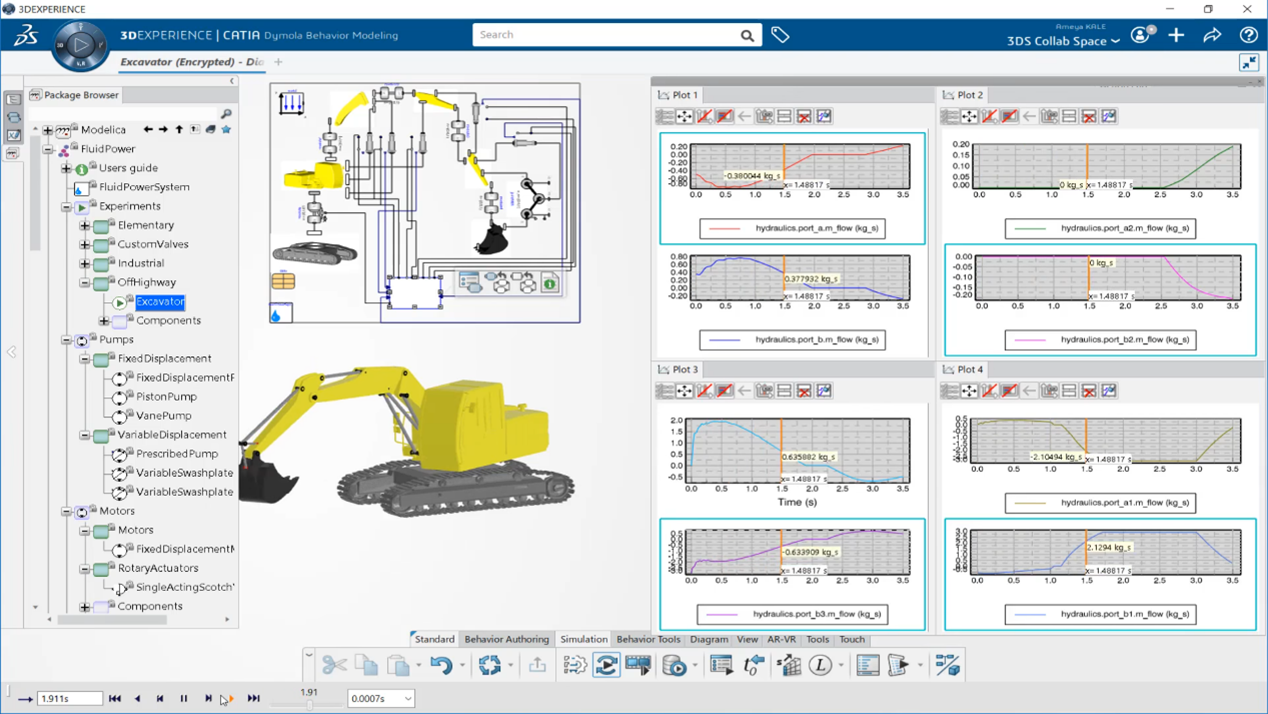
Task: Click the Cut scissors icon in the action bar
Action: tap(334, 665)
